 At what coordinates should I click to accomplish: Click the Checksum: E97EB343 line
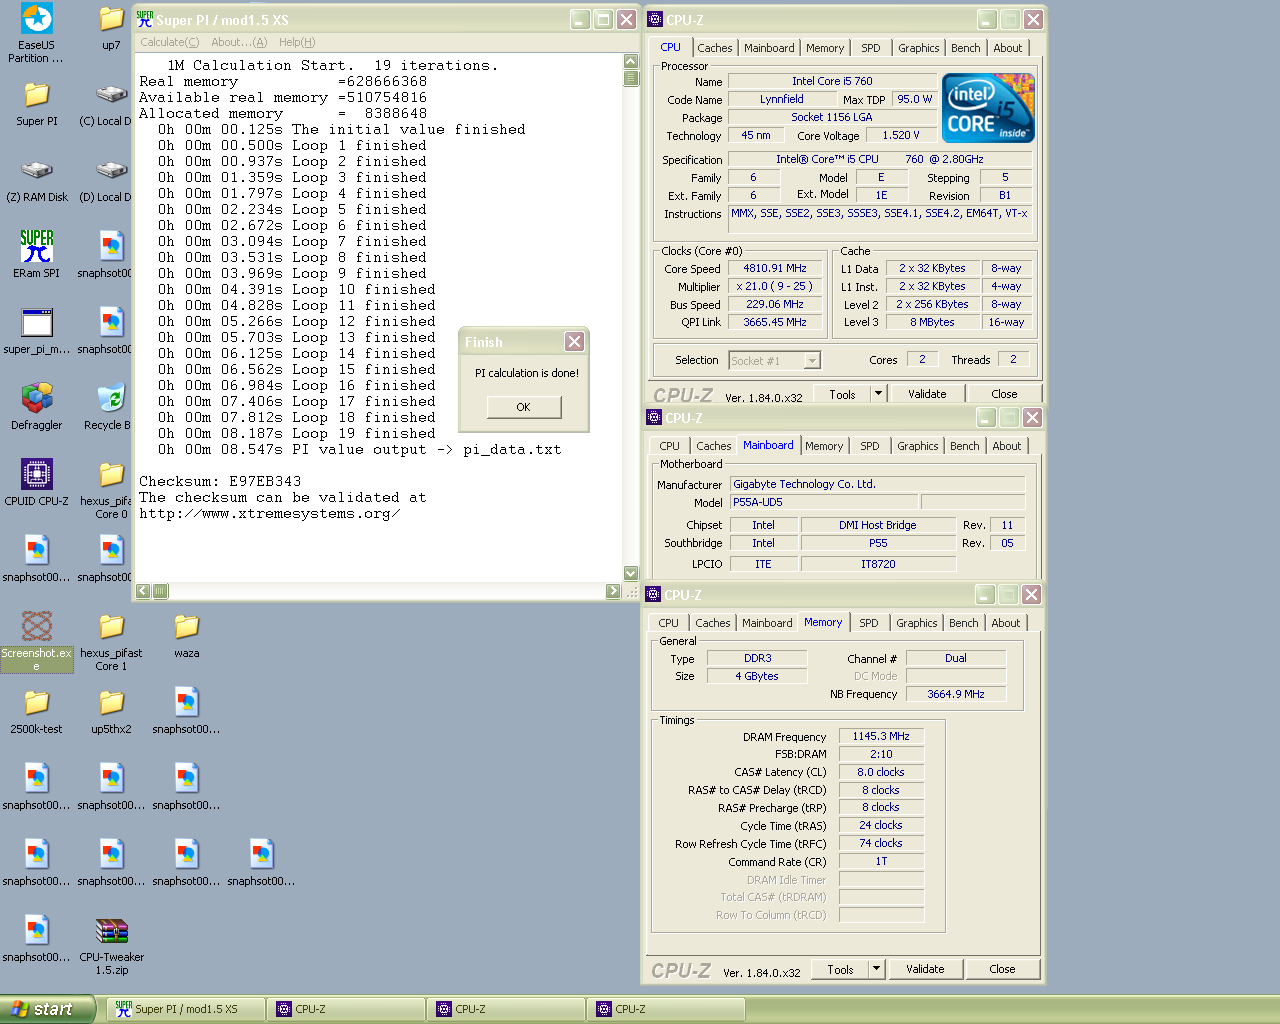pos(220,481)
